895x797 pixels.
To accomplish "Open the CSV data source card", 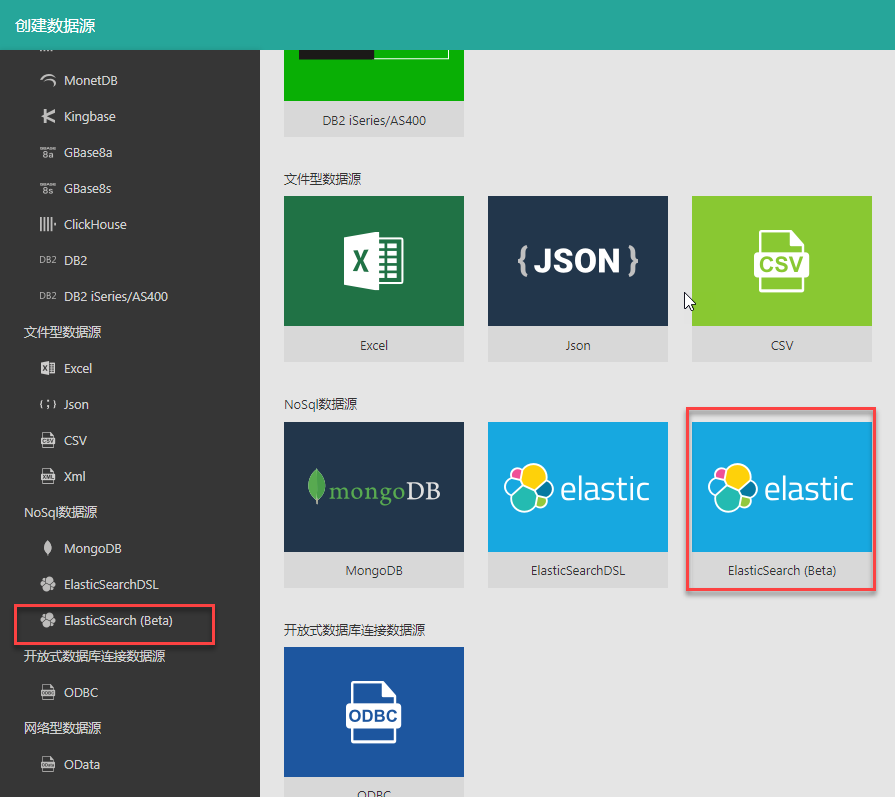I will 782,279.
